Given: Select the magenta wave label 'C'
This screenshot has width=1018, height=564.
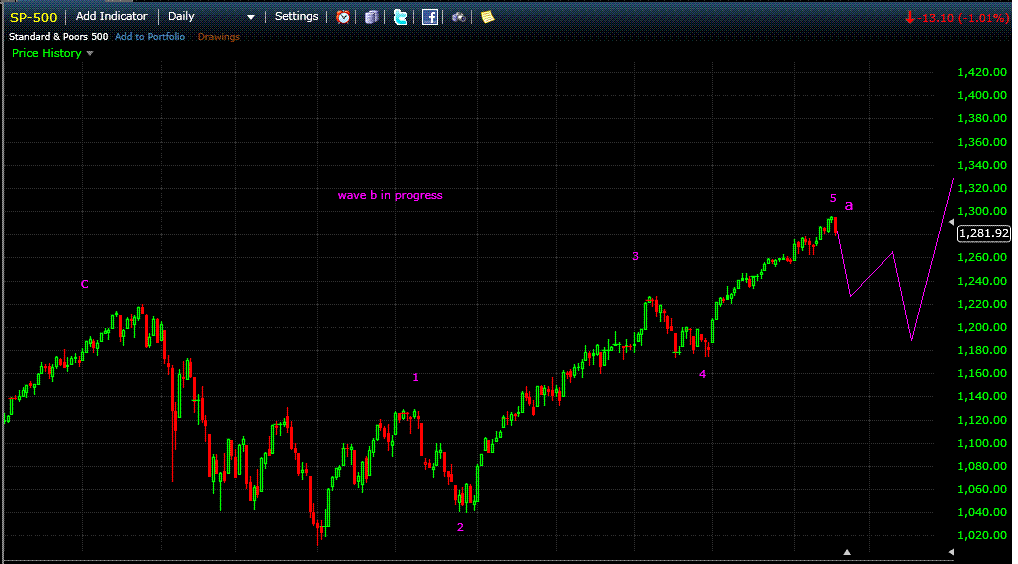Looking at the screenshot, I should pyautogui.click(x=84, y=284).
